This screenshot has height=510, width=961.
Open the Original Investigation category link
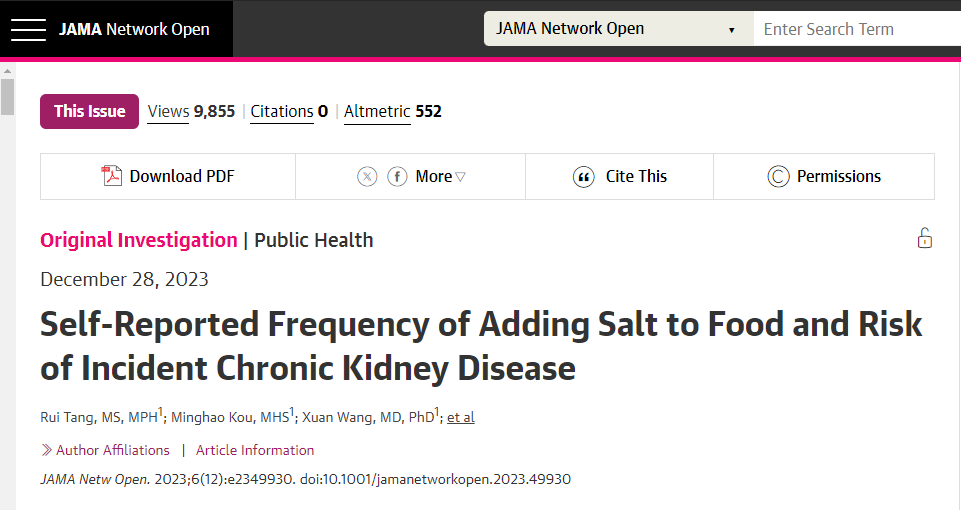coord(139,240)
